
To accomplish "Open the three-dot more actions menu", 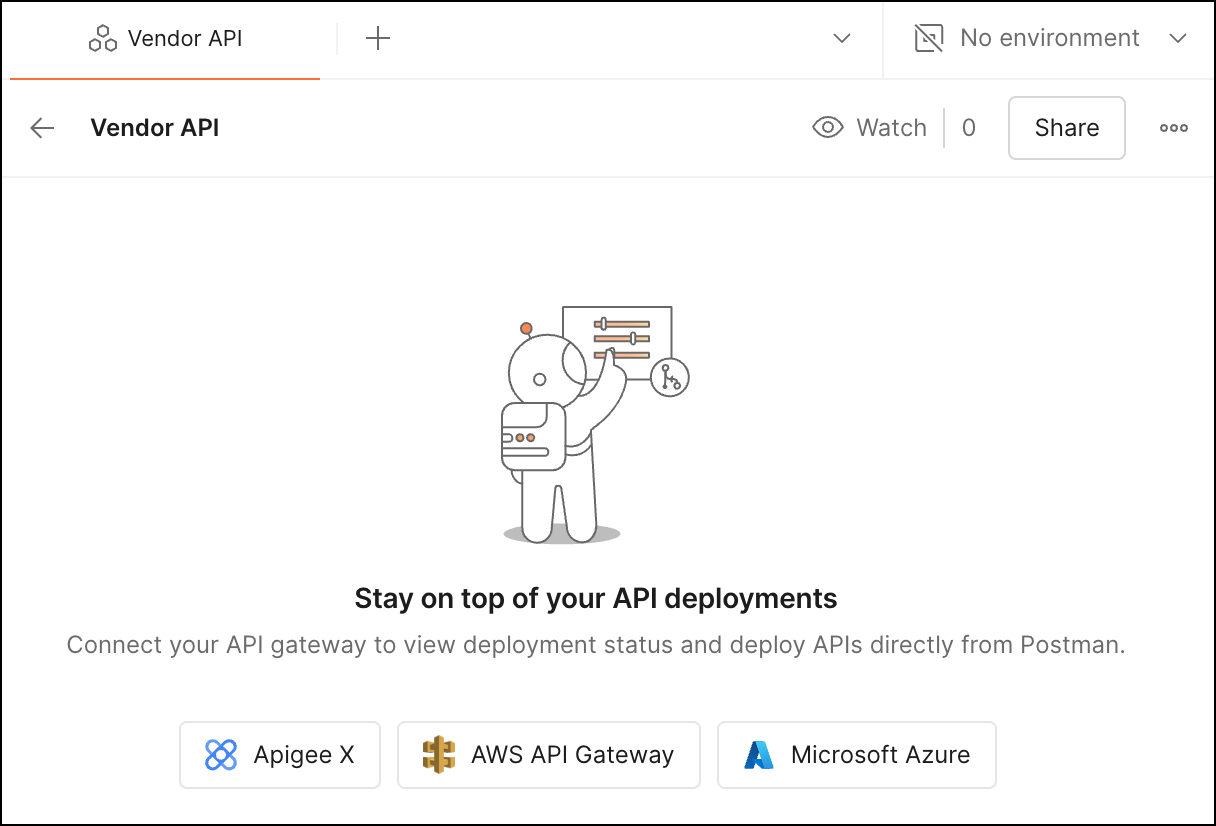I will (1174, 128).
